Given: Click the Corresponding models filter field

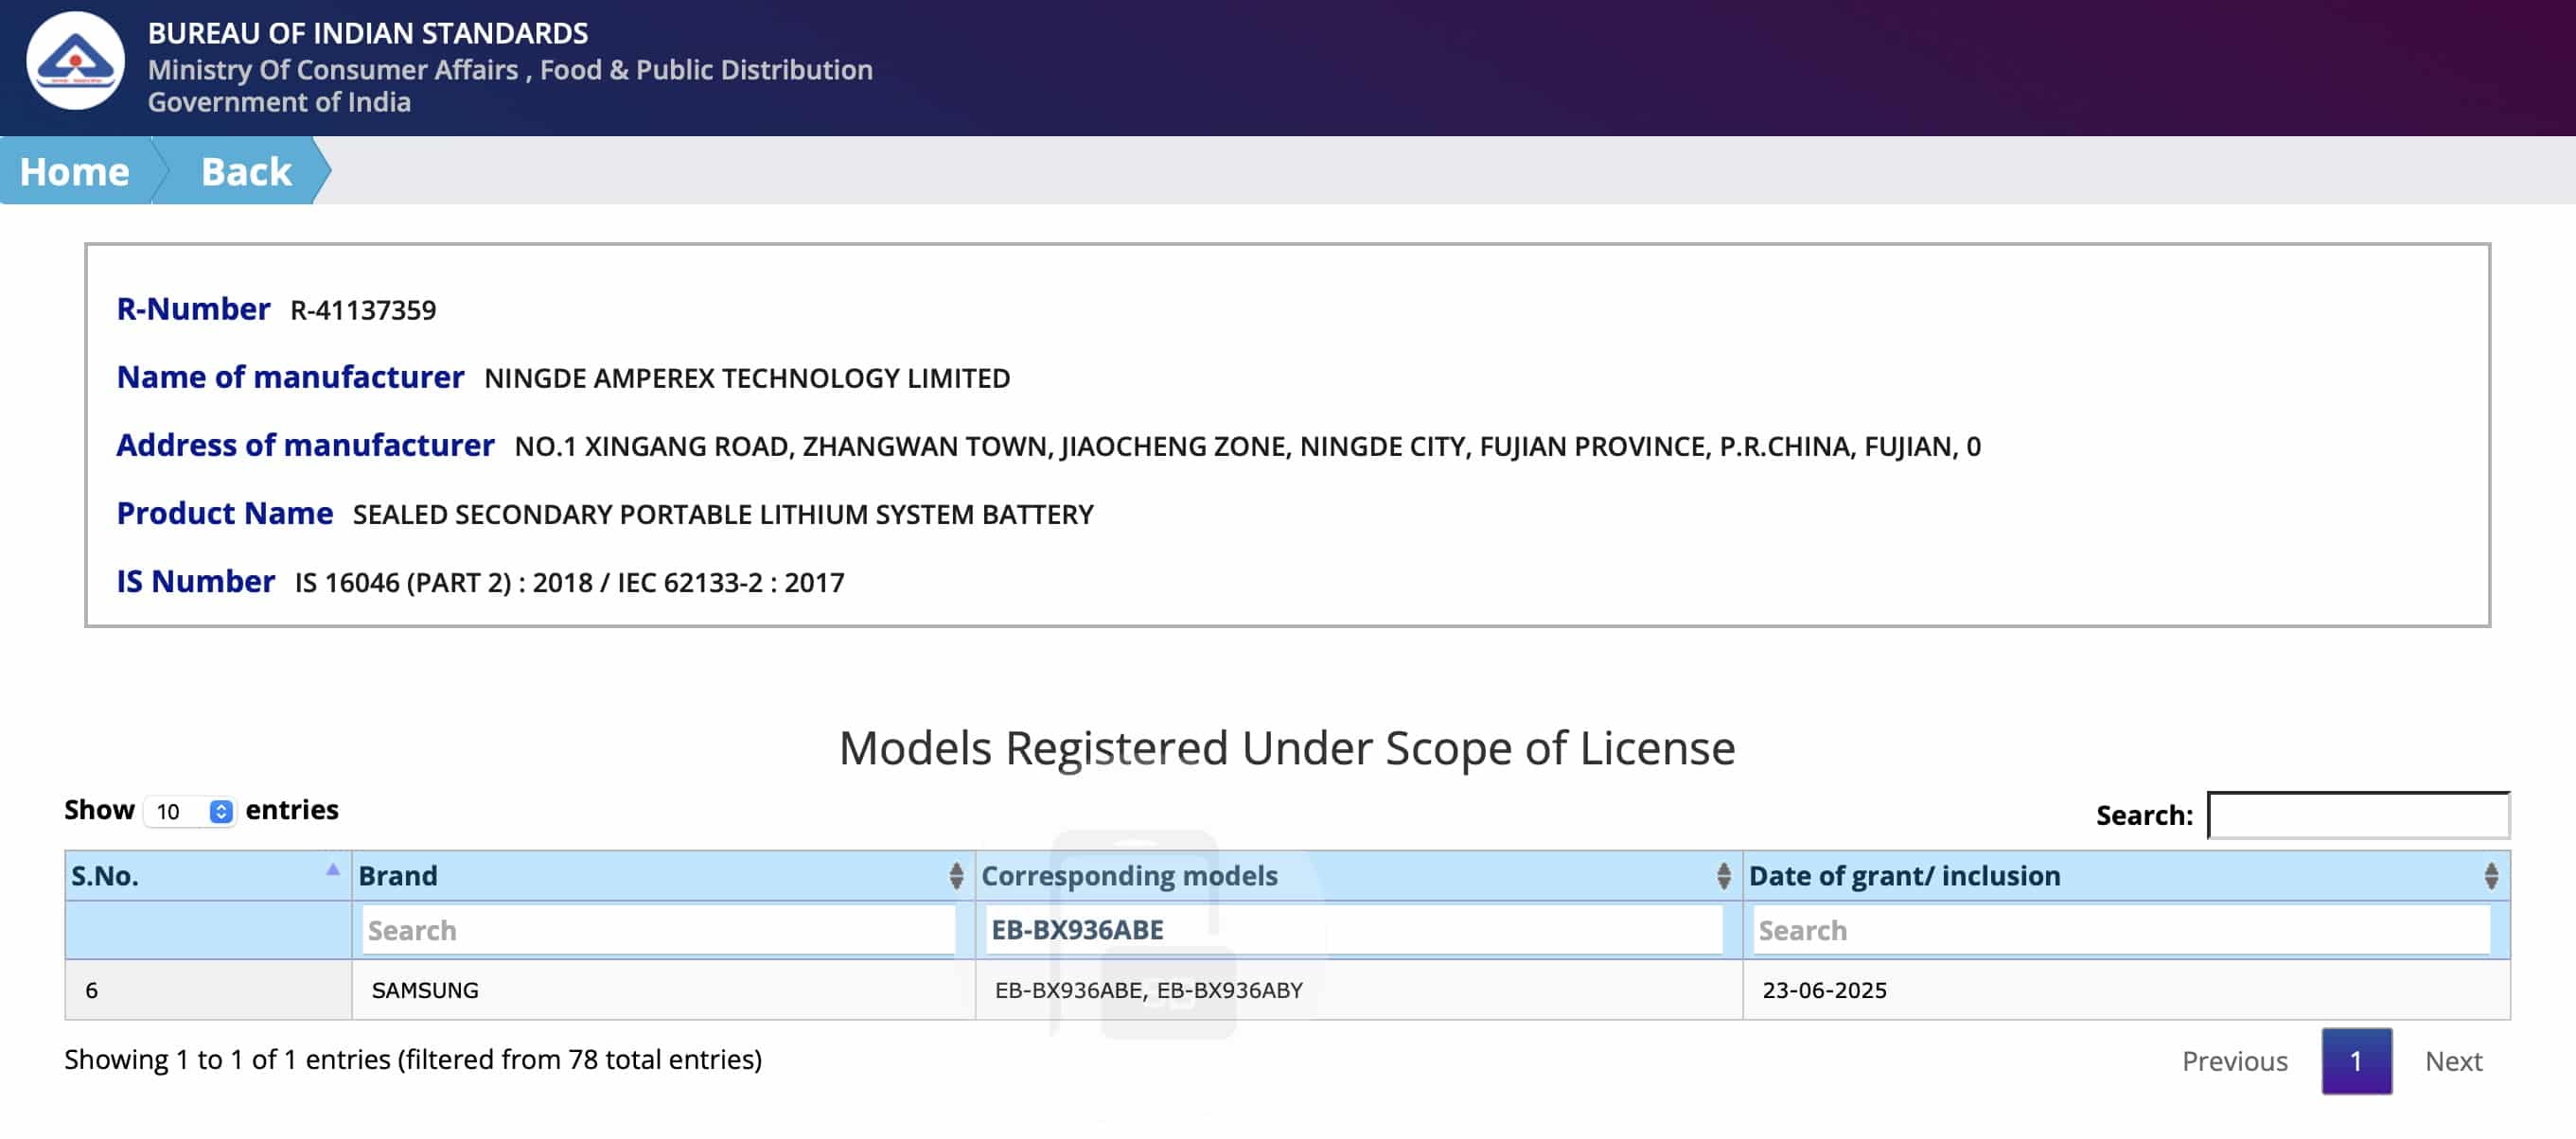Looking at the screenshot, I should (1353, 930).
